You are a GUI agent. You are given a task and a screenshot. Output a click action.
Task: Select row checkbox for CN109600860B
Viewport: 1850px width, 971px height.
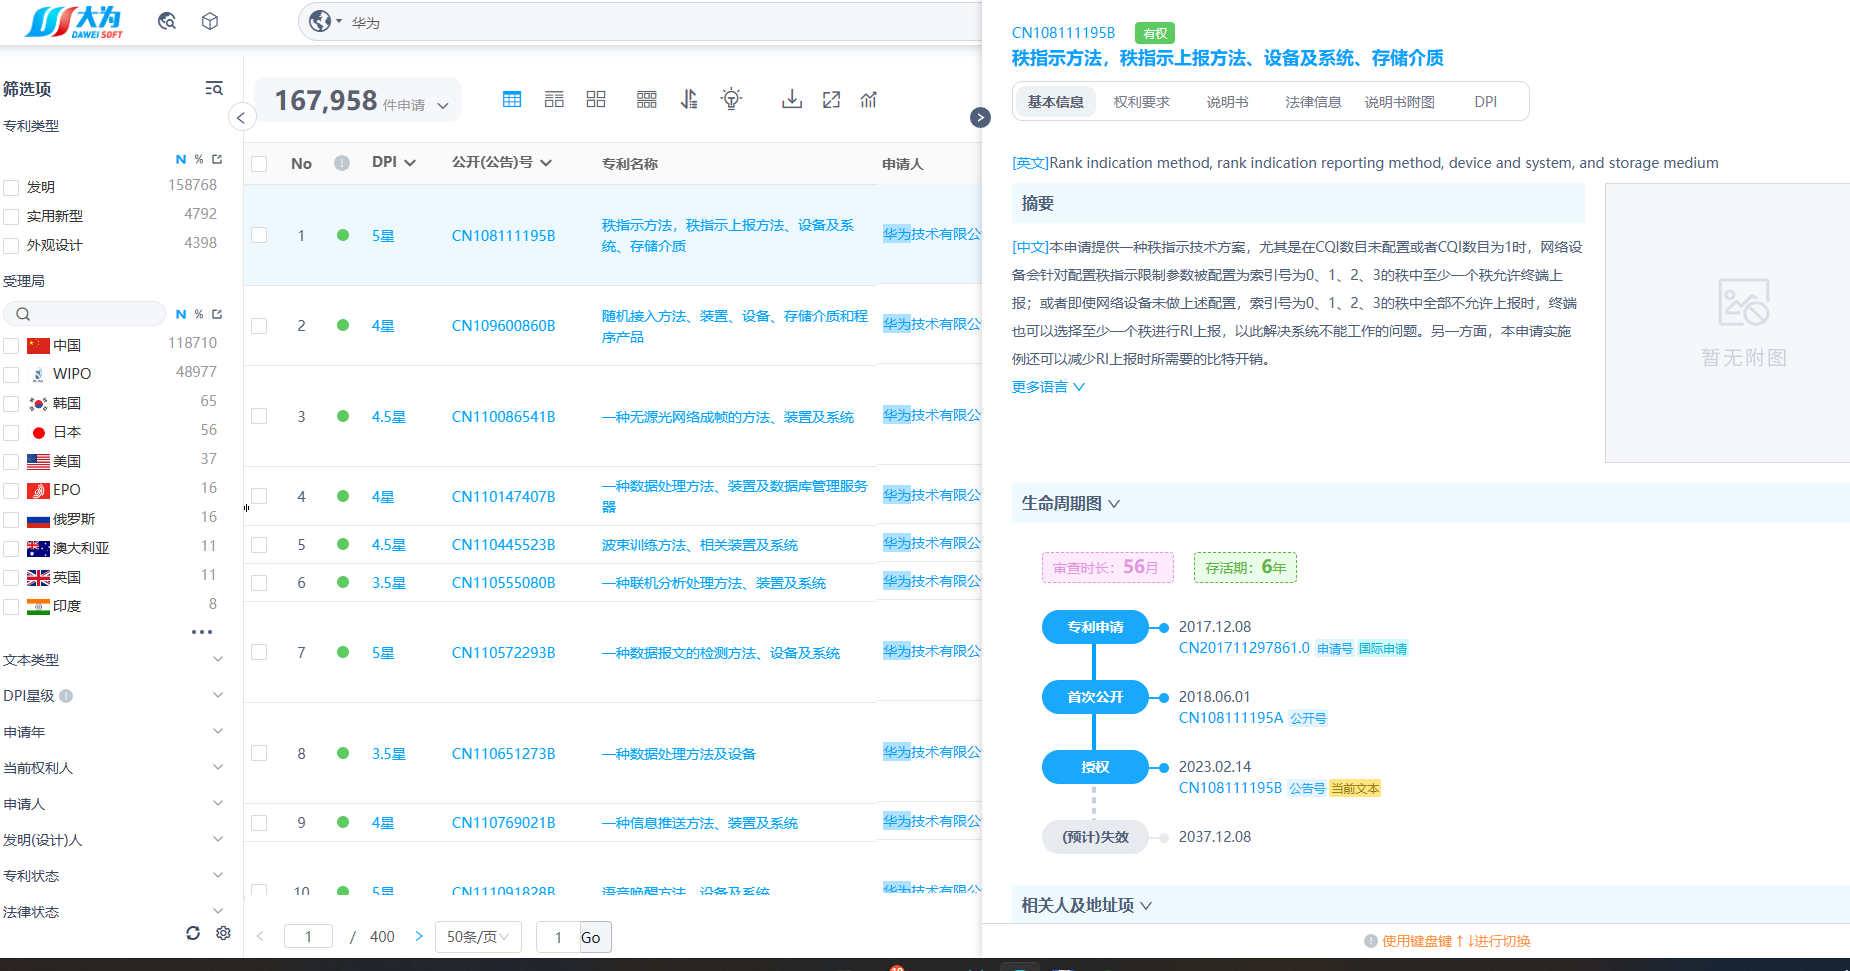(259, 325)
